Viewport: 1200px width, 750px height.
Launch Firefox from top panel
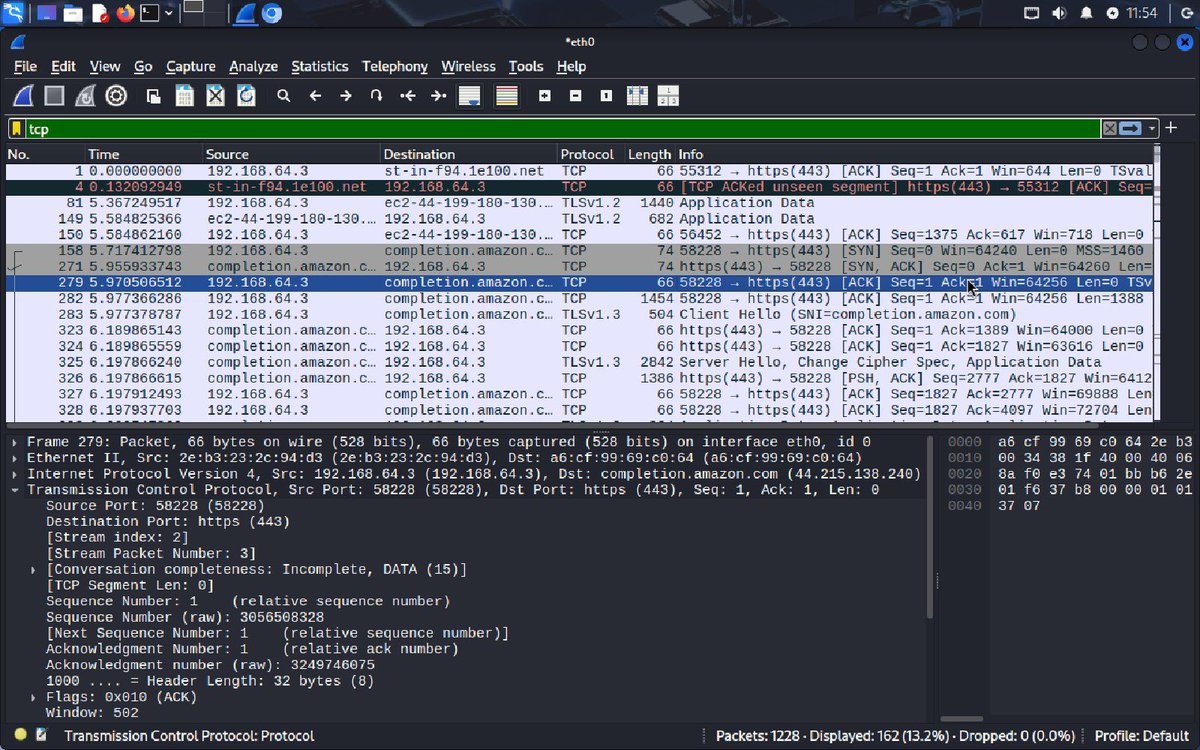124,14
